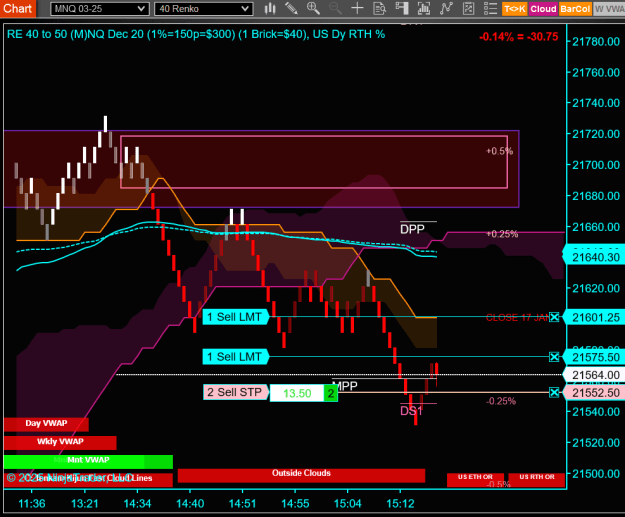Open the properties list icon
Image resolution: width=625 pixels, height=517 pixels.
[x=490, y=8]
